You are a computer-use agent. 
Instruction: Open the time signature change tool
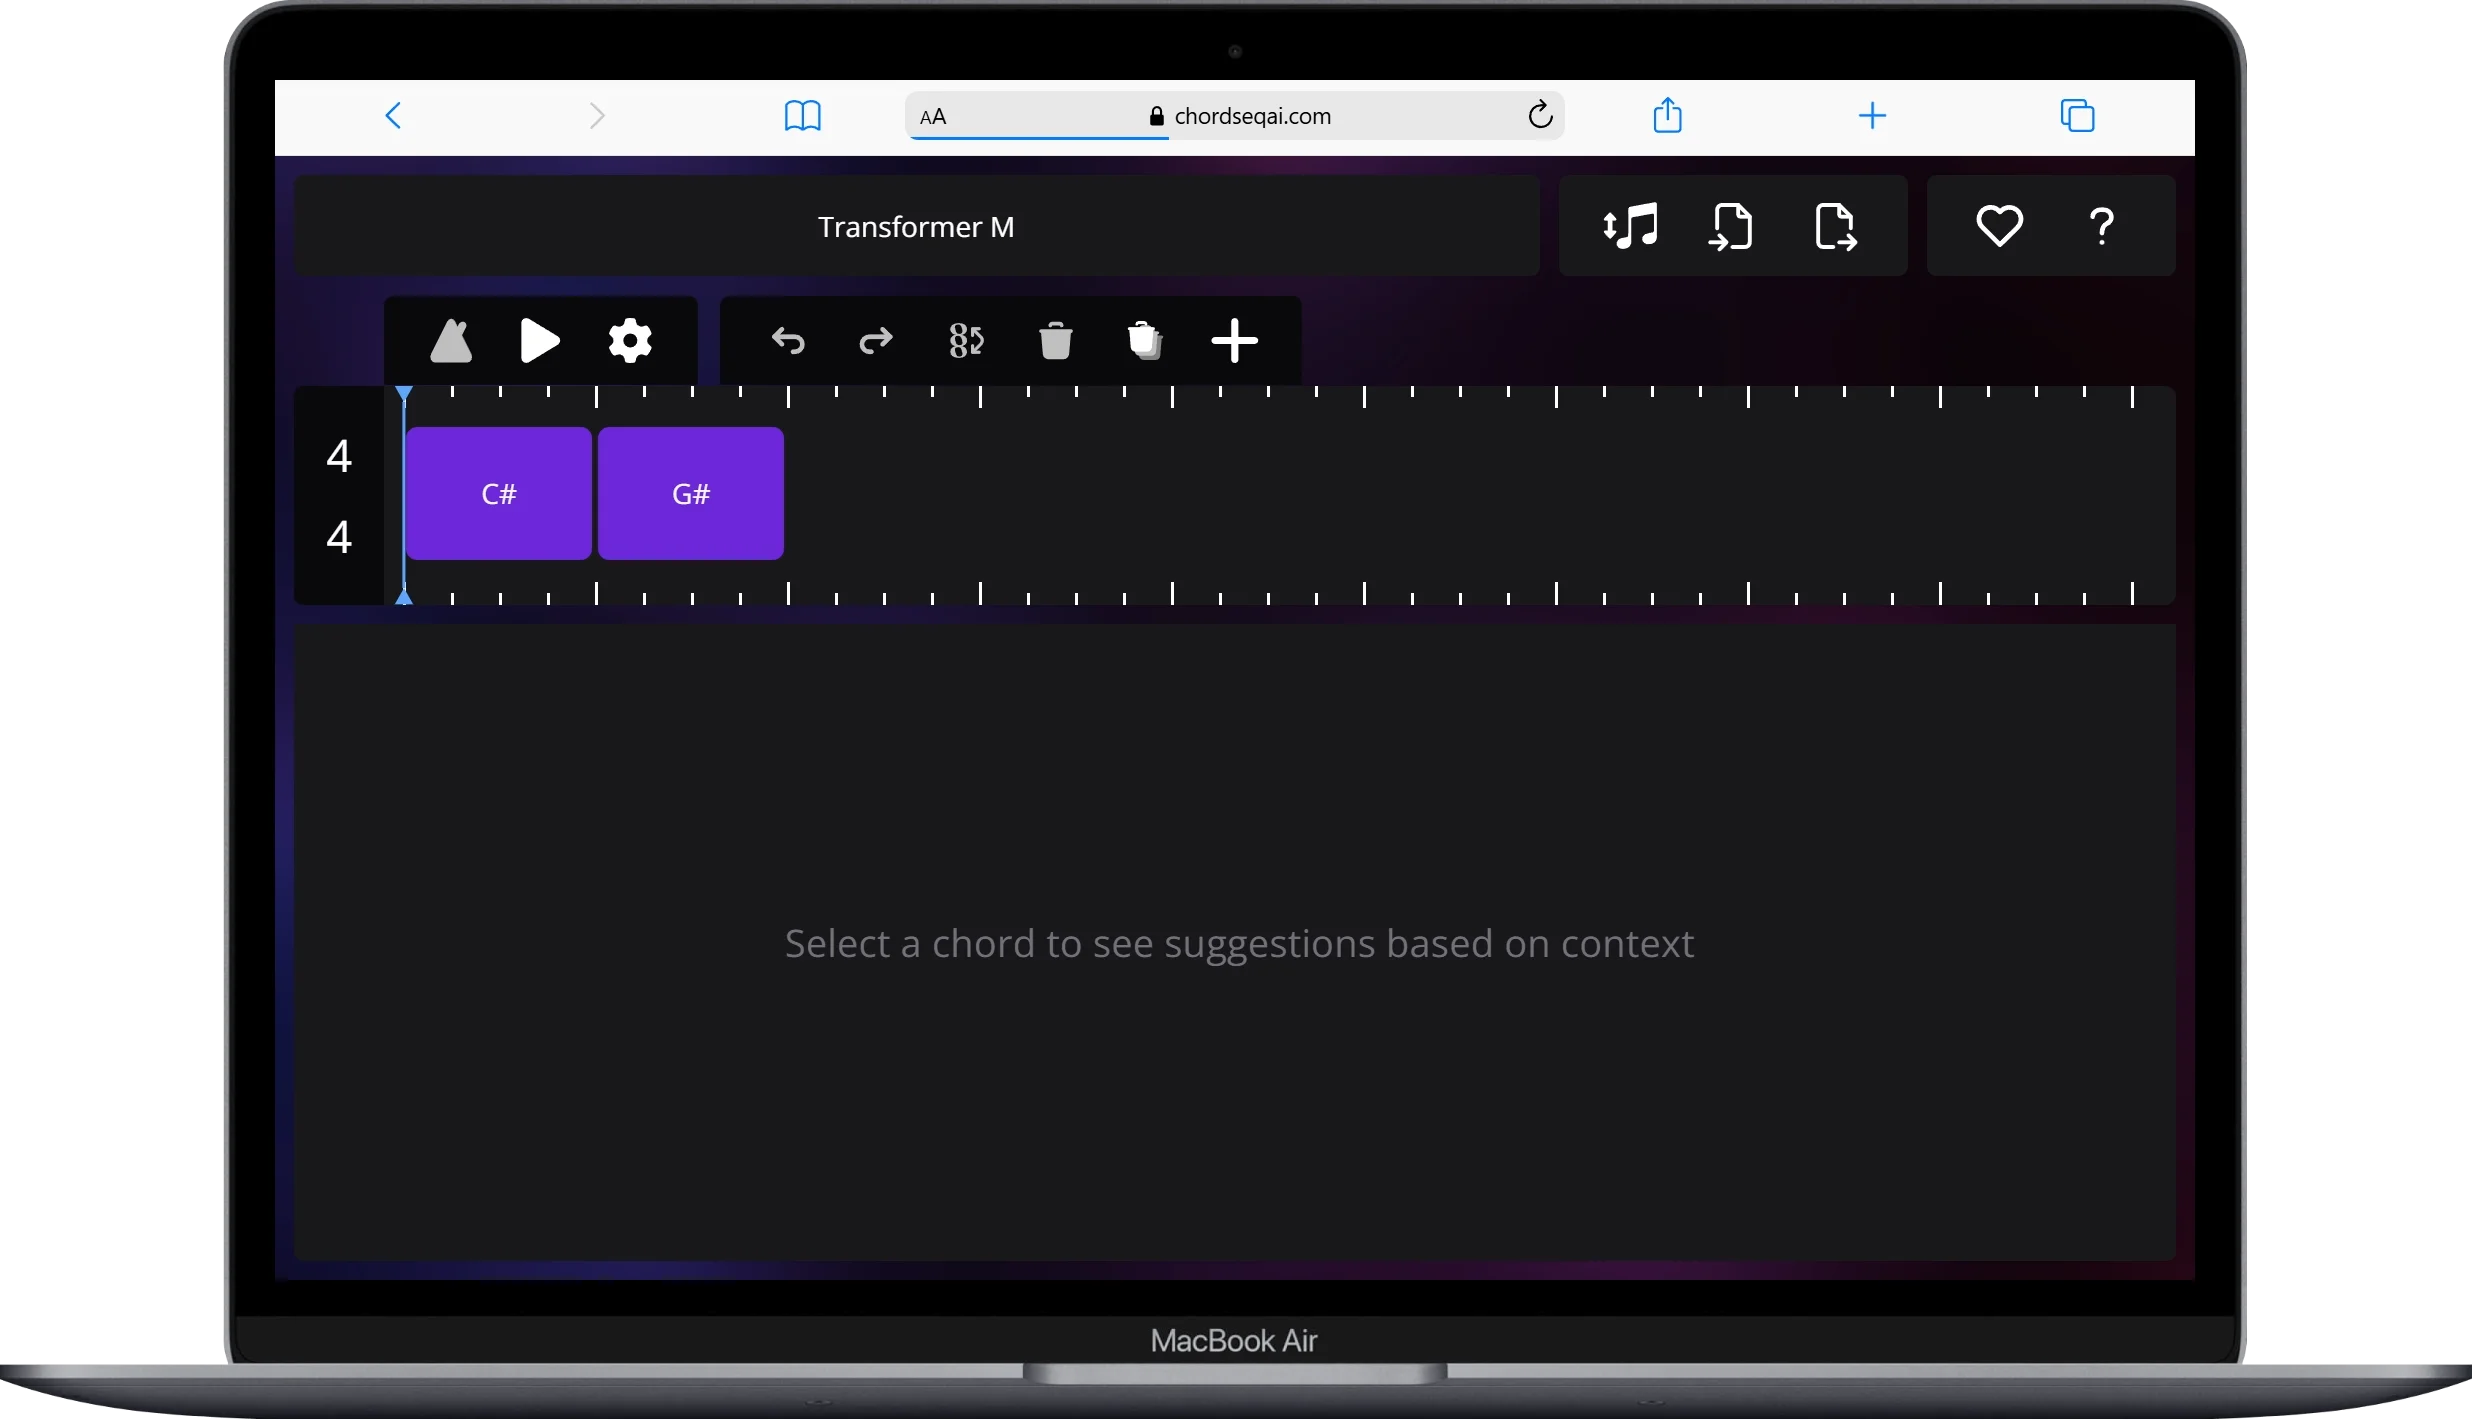pyautogui.click(x=966, y=341)
